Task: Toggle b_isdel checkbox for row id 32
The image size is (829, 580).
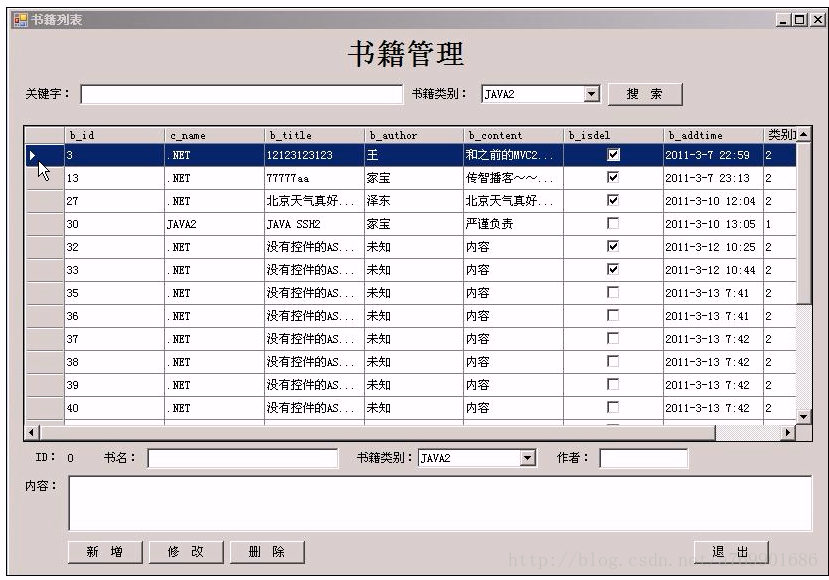Action: pyautogui.click(x=613, y=247)
